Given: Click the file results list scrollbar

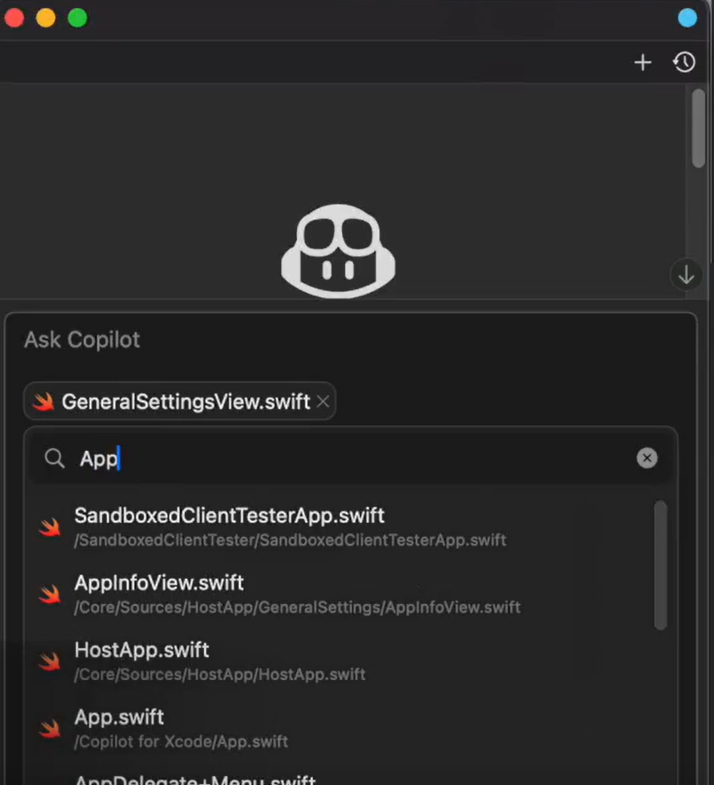Looking at the screenshot, I should [660, 565].
